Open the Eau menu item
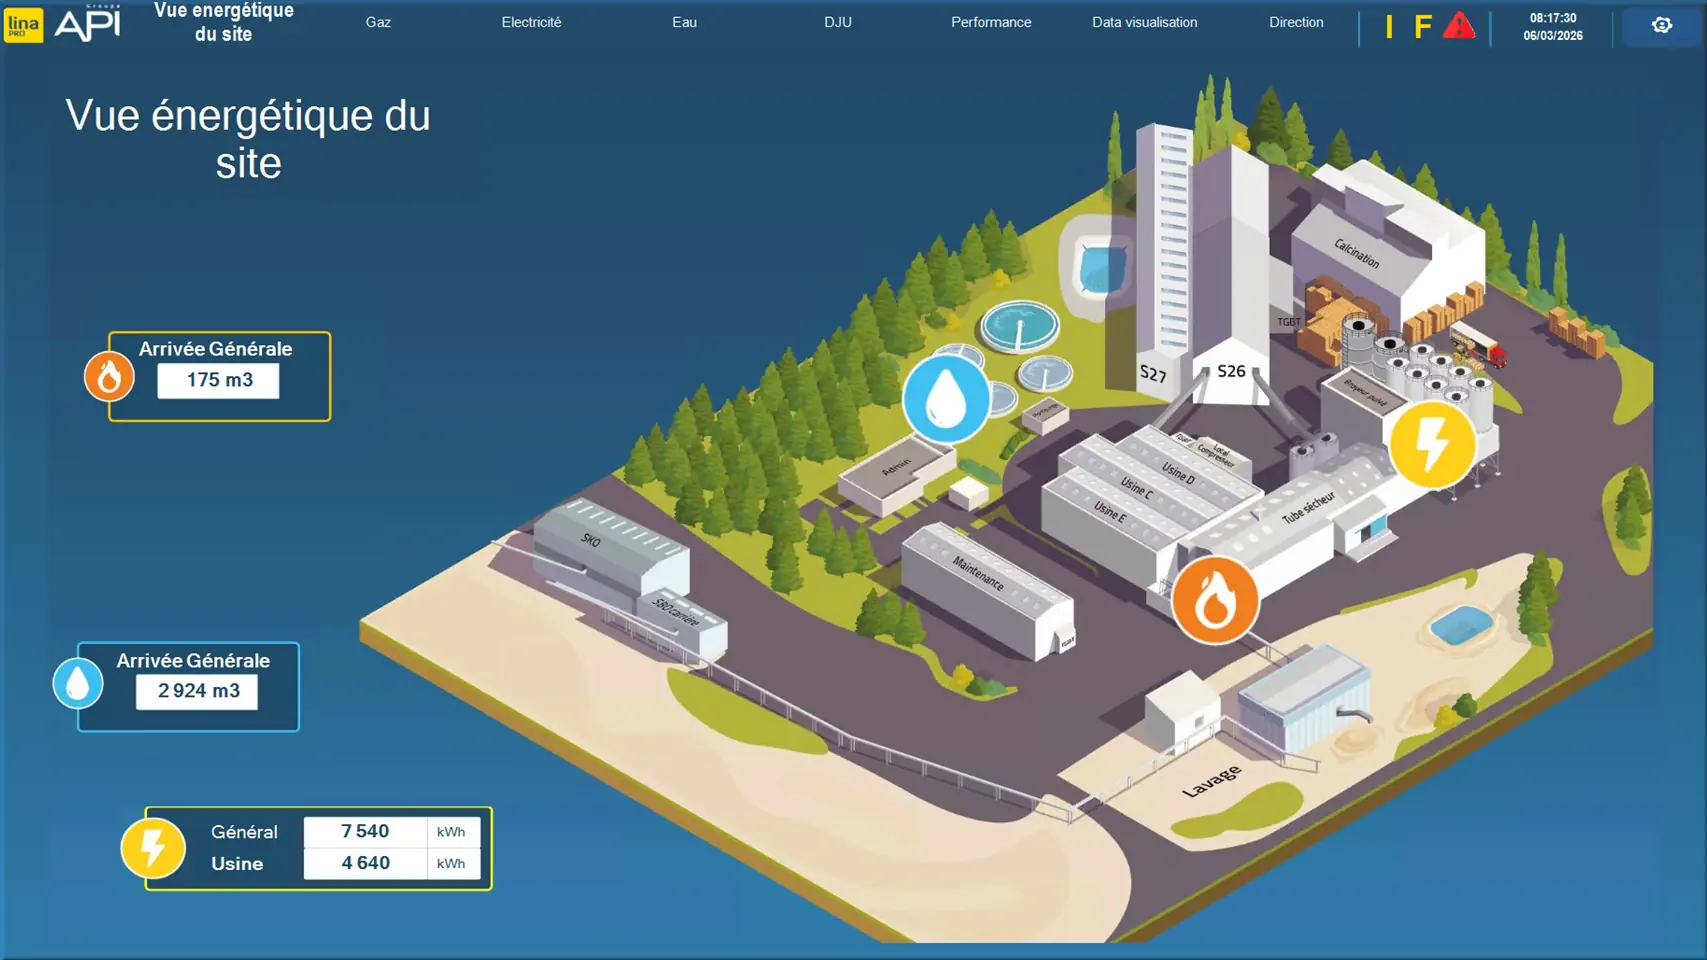1707x960 pixels. point(684,22)
